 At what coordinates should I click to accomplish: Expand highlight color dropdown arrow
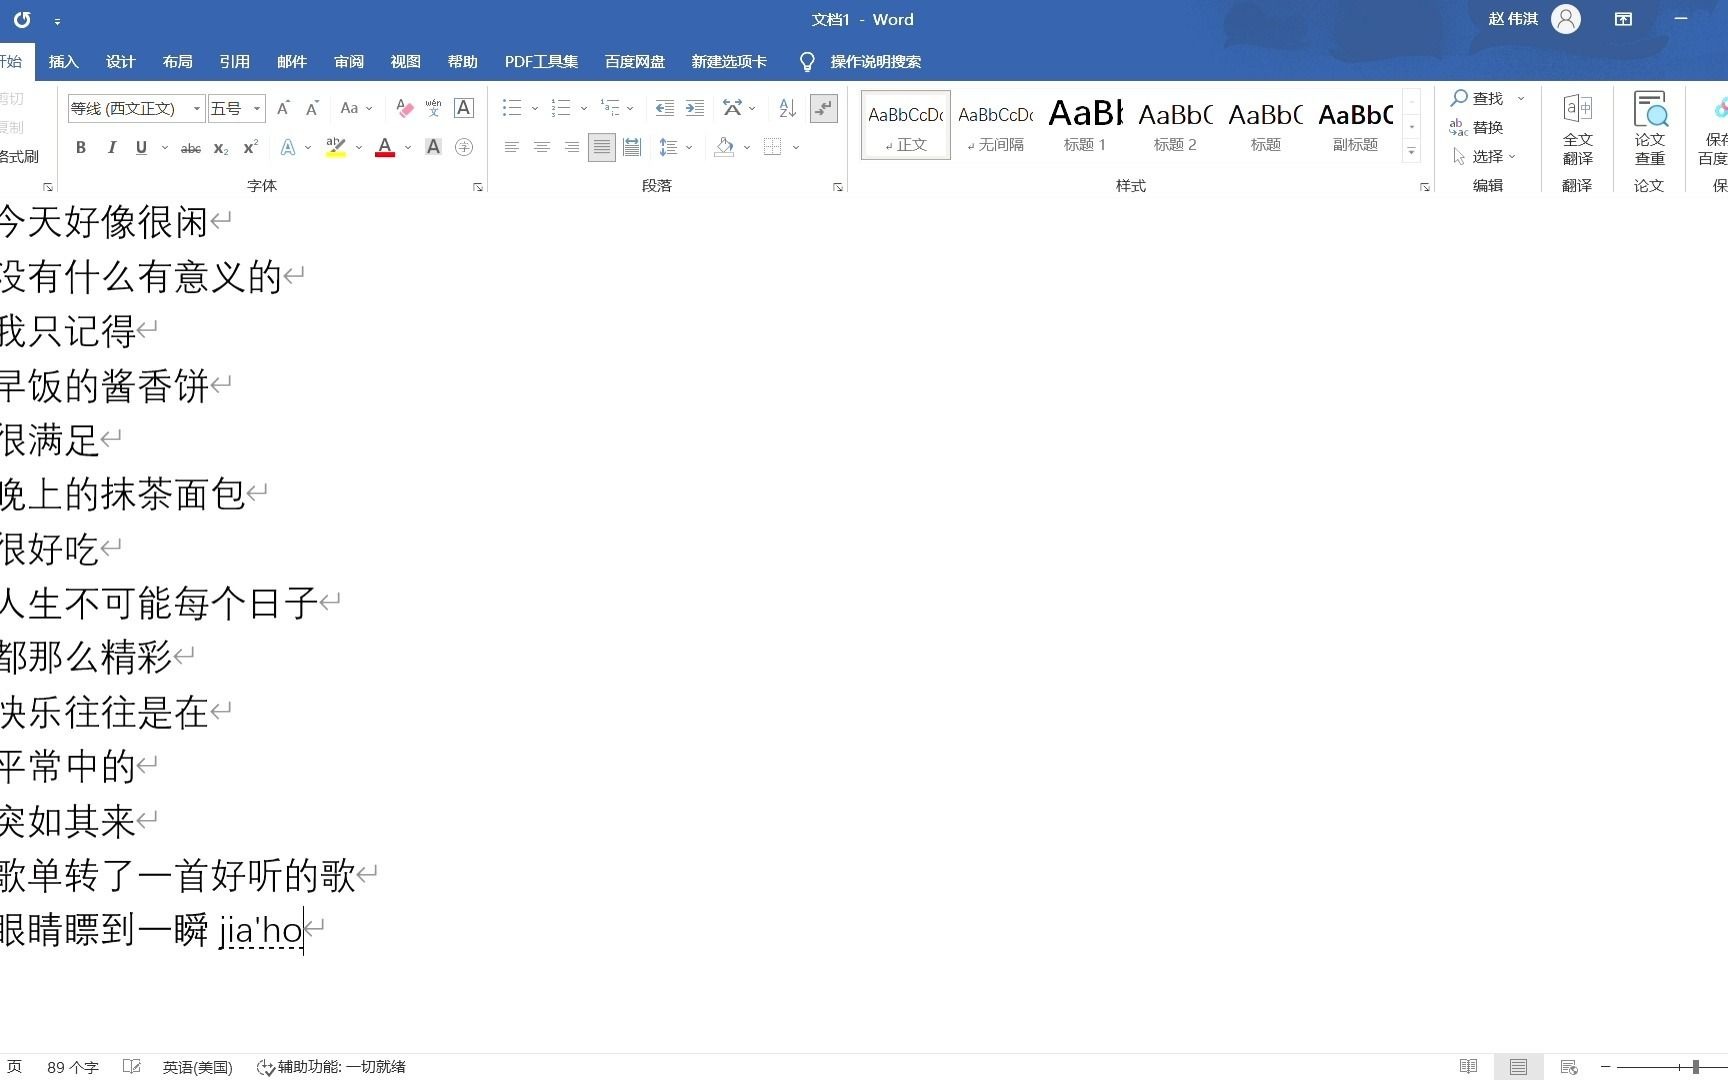point(359,148)
